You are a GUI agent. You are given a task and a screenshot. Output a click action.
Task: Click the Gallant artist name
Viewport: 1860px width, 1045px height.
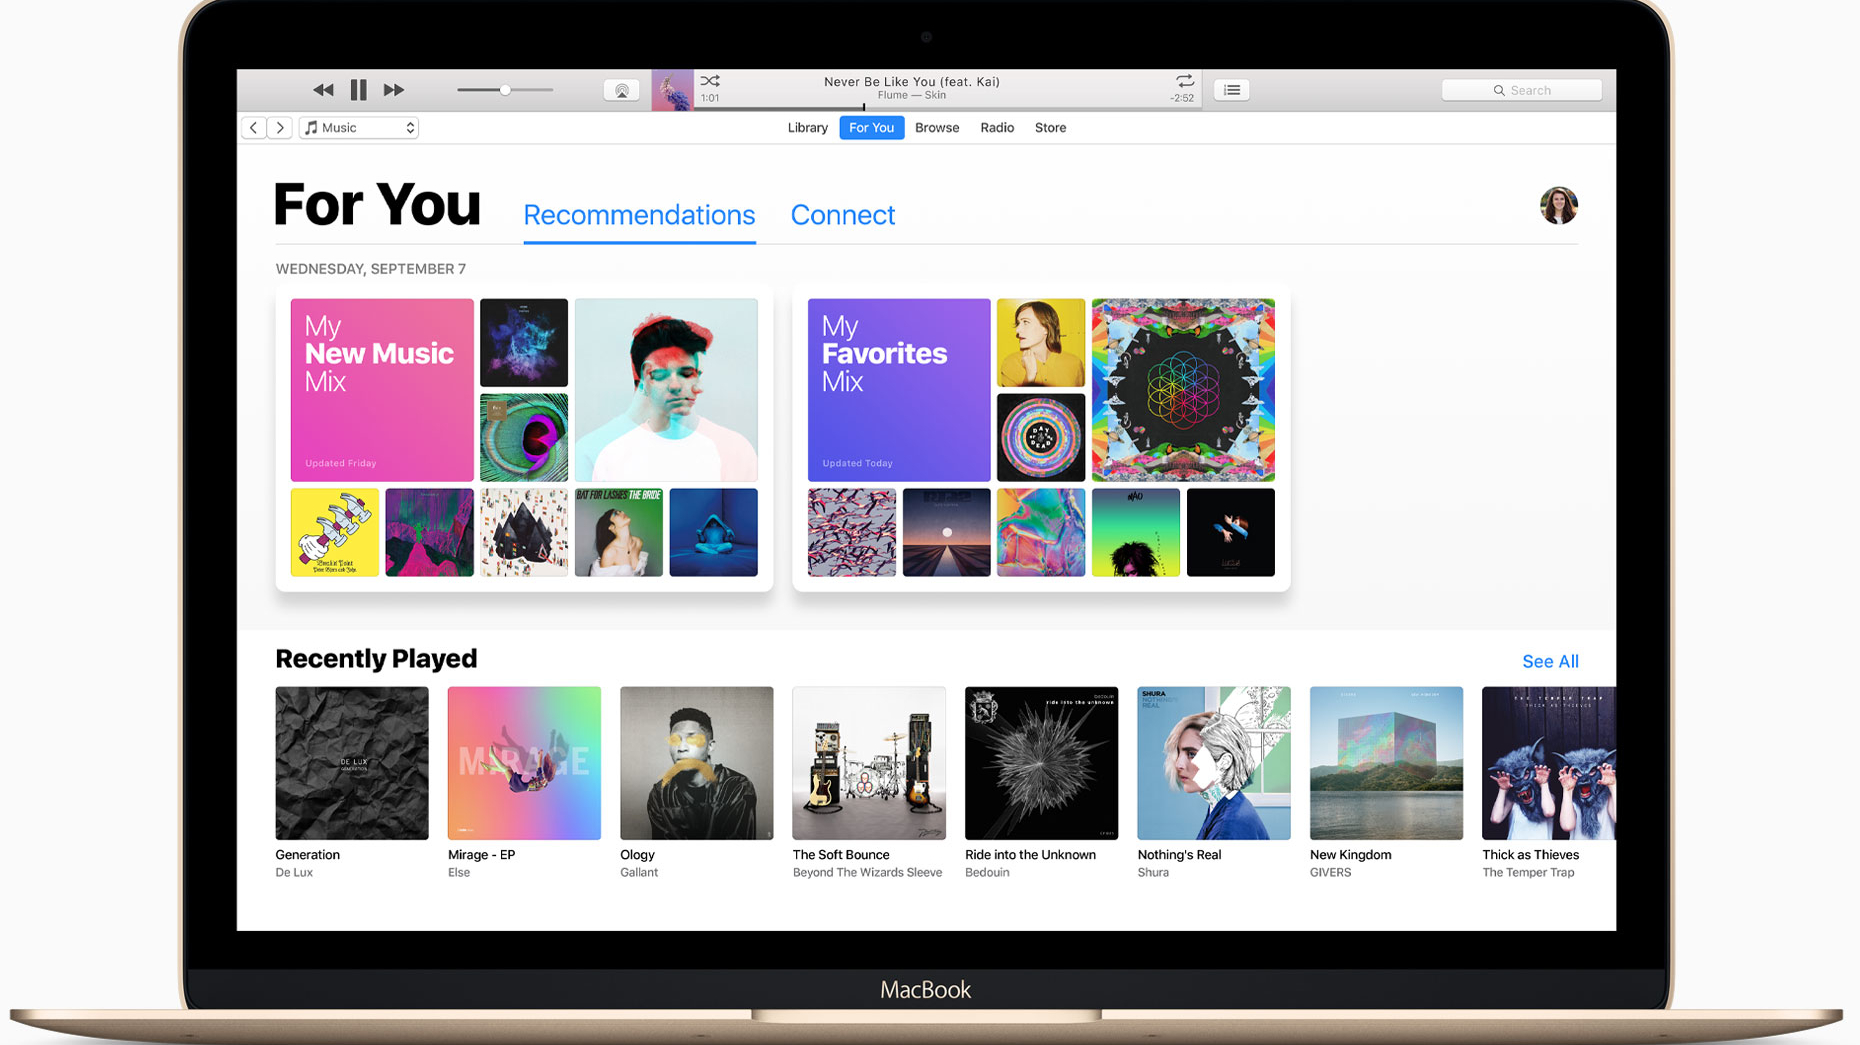[x=639, y=873]
